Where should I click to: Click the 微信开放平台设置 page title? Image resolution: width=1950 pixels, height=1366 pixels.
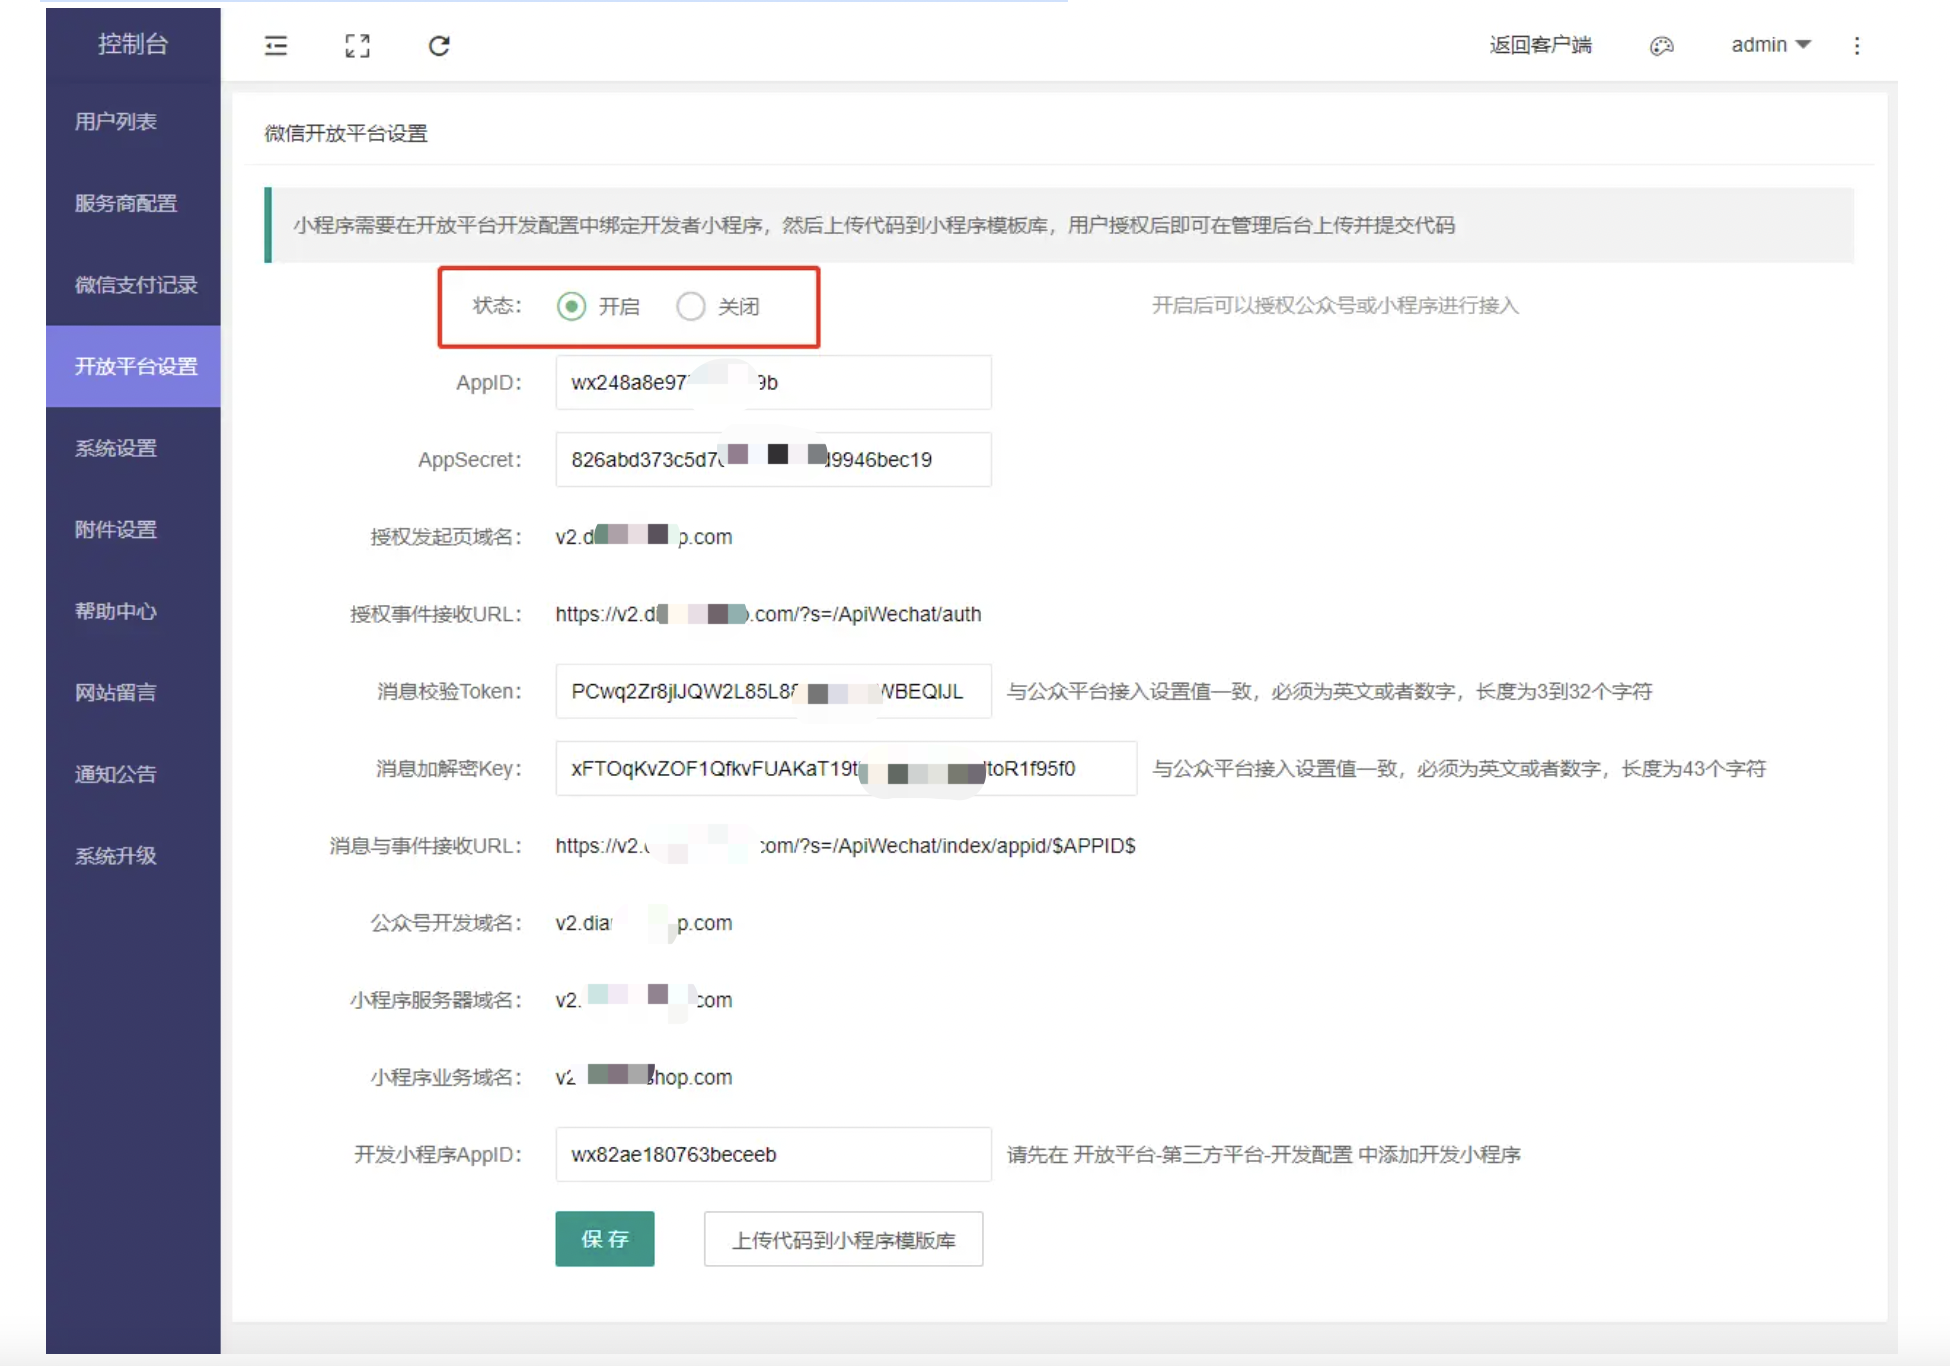point(346,133)
